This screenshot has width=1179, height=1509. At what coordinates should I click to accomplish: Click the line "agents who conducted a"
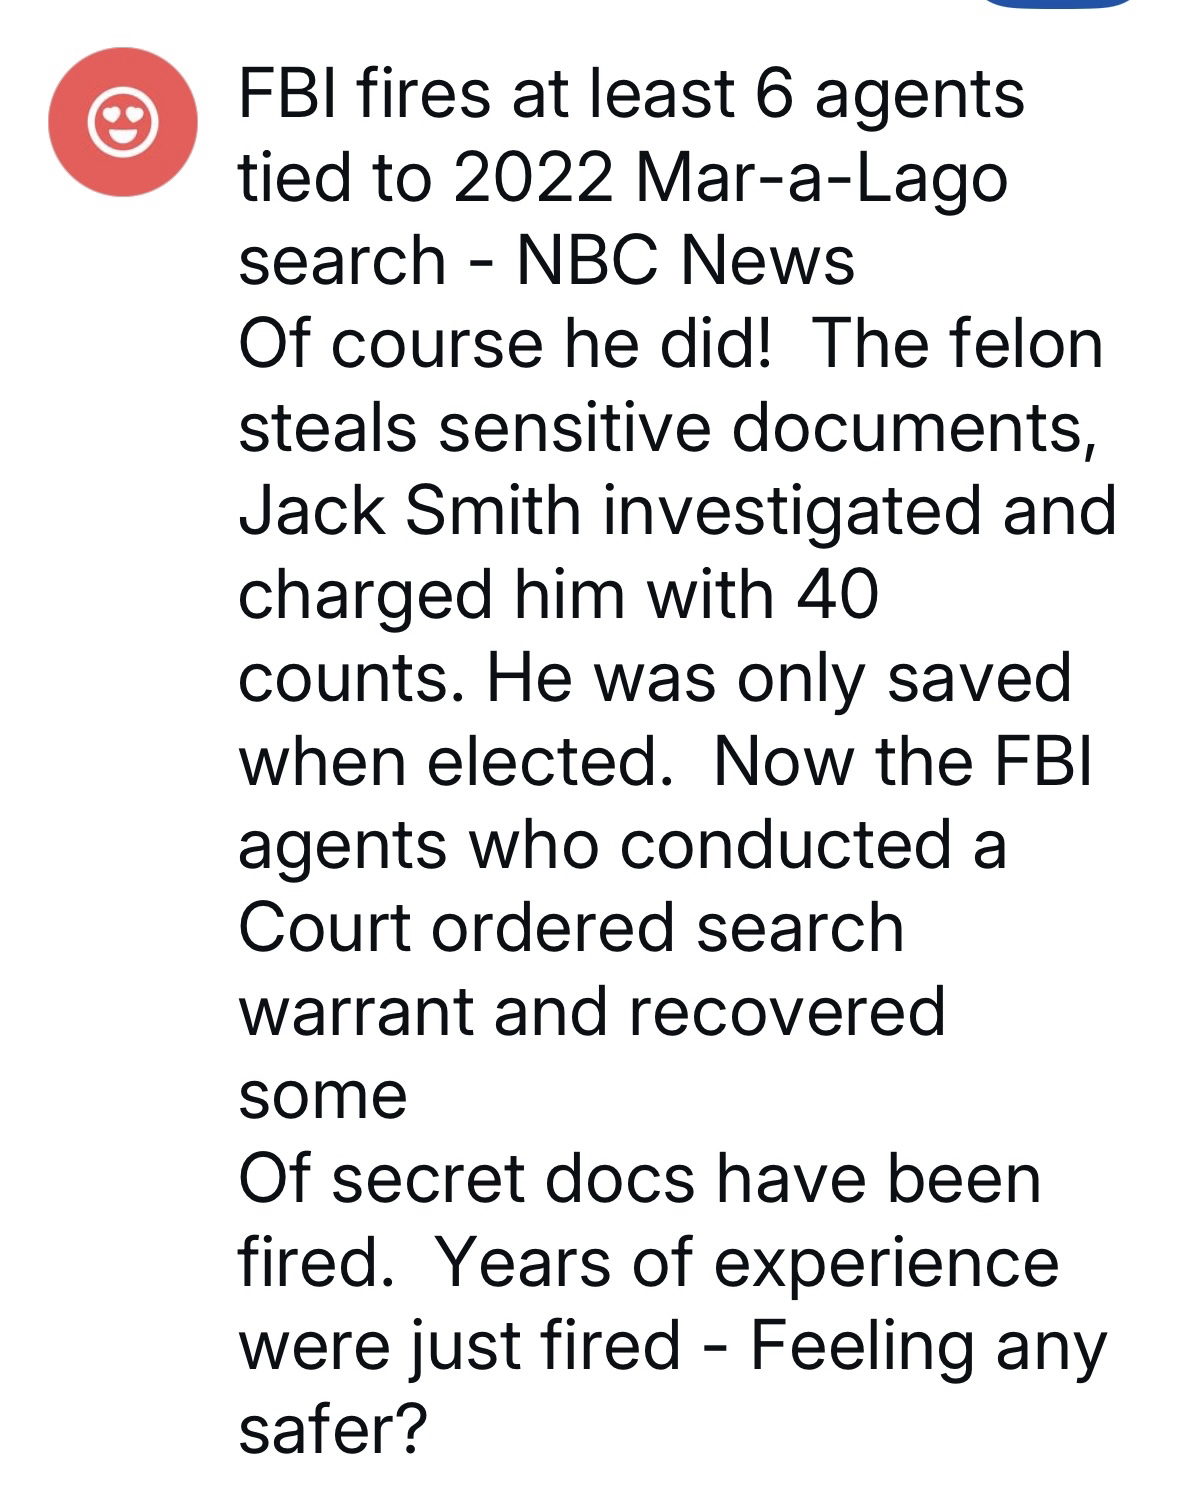(622, 845)
